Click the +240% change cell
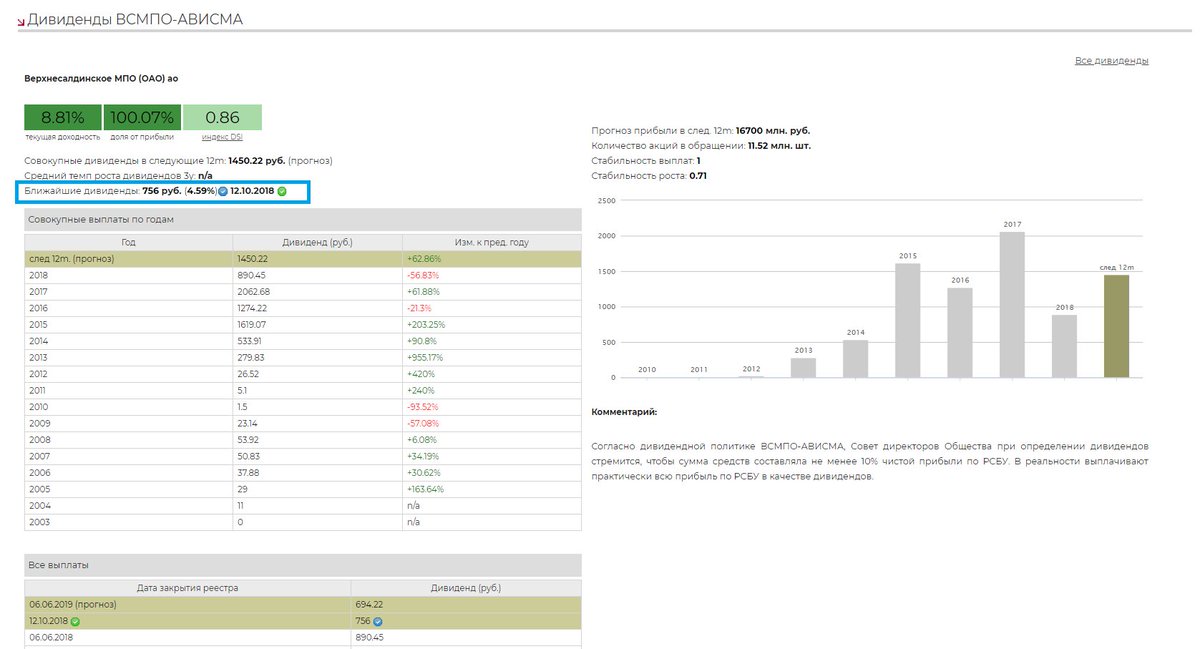Viewport: 1200px width, 649px height. point(491,390)
